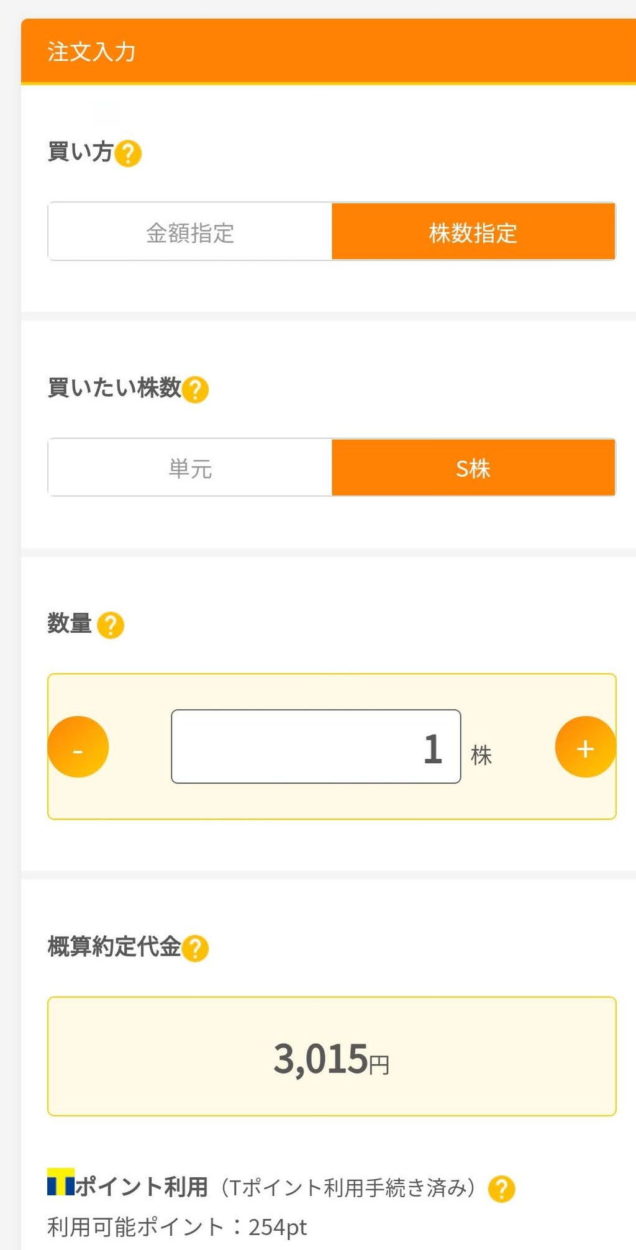
Task: Show help for 数量 field
Action: pyautogui.click(x=111, y=626)
